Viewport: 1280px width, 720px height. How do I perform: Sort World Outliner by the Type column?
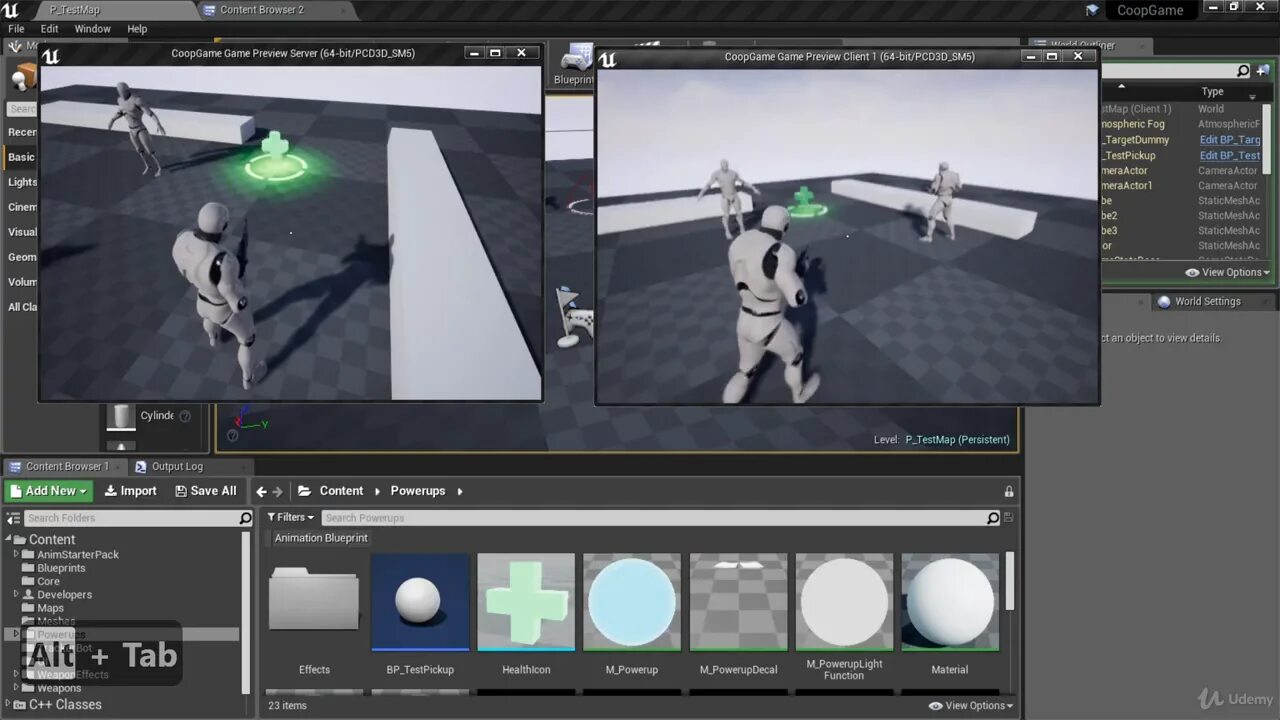(1212, 91)
